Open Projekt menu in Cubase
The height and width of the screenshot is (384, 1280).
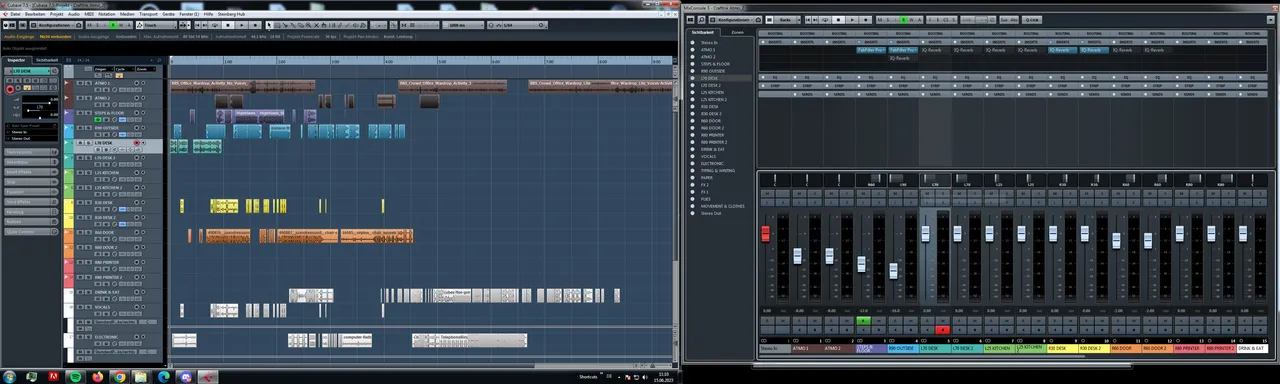[x=56, y=14]
